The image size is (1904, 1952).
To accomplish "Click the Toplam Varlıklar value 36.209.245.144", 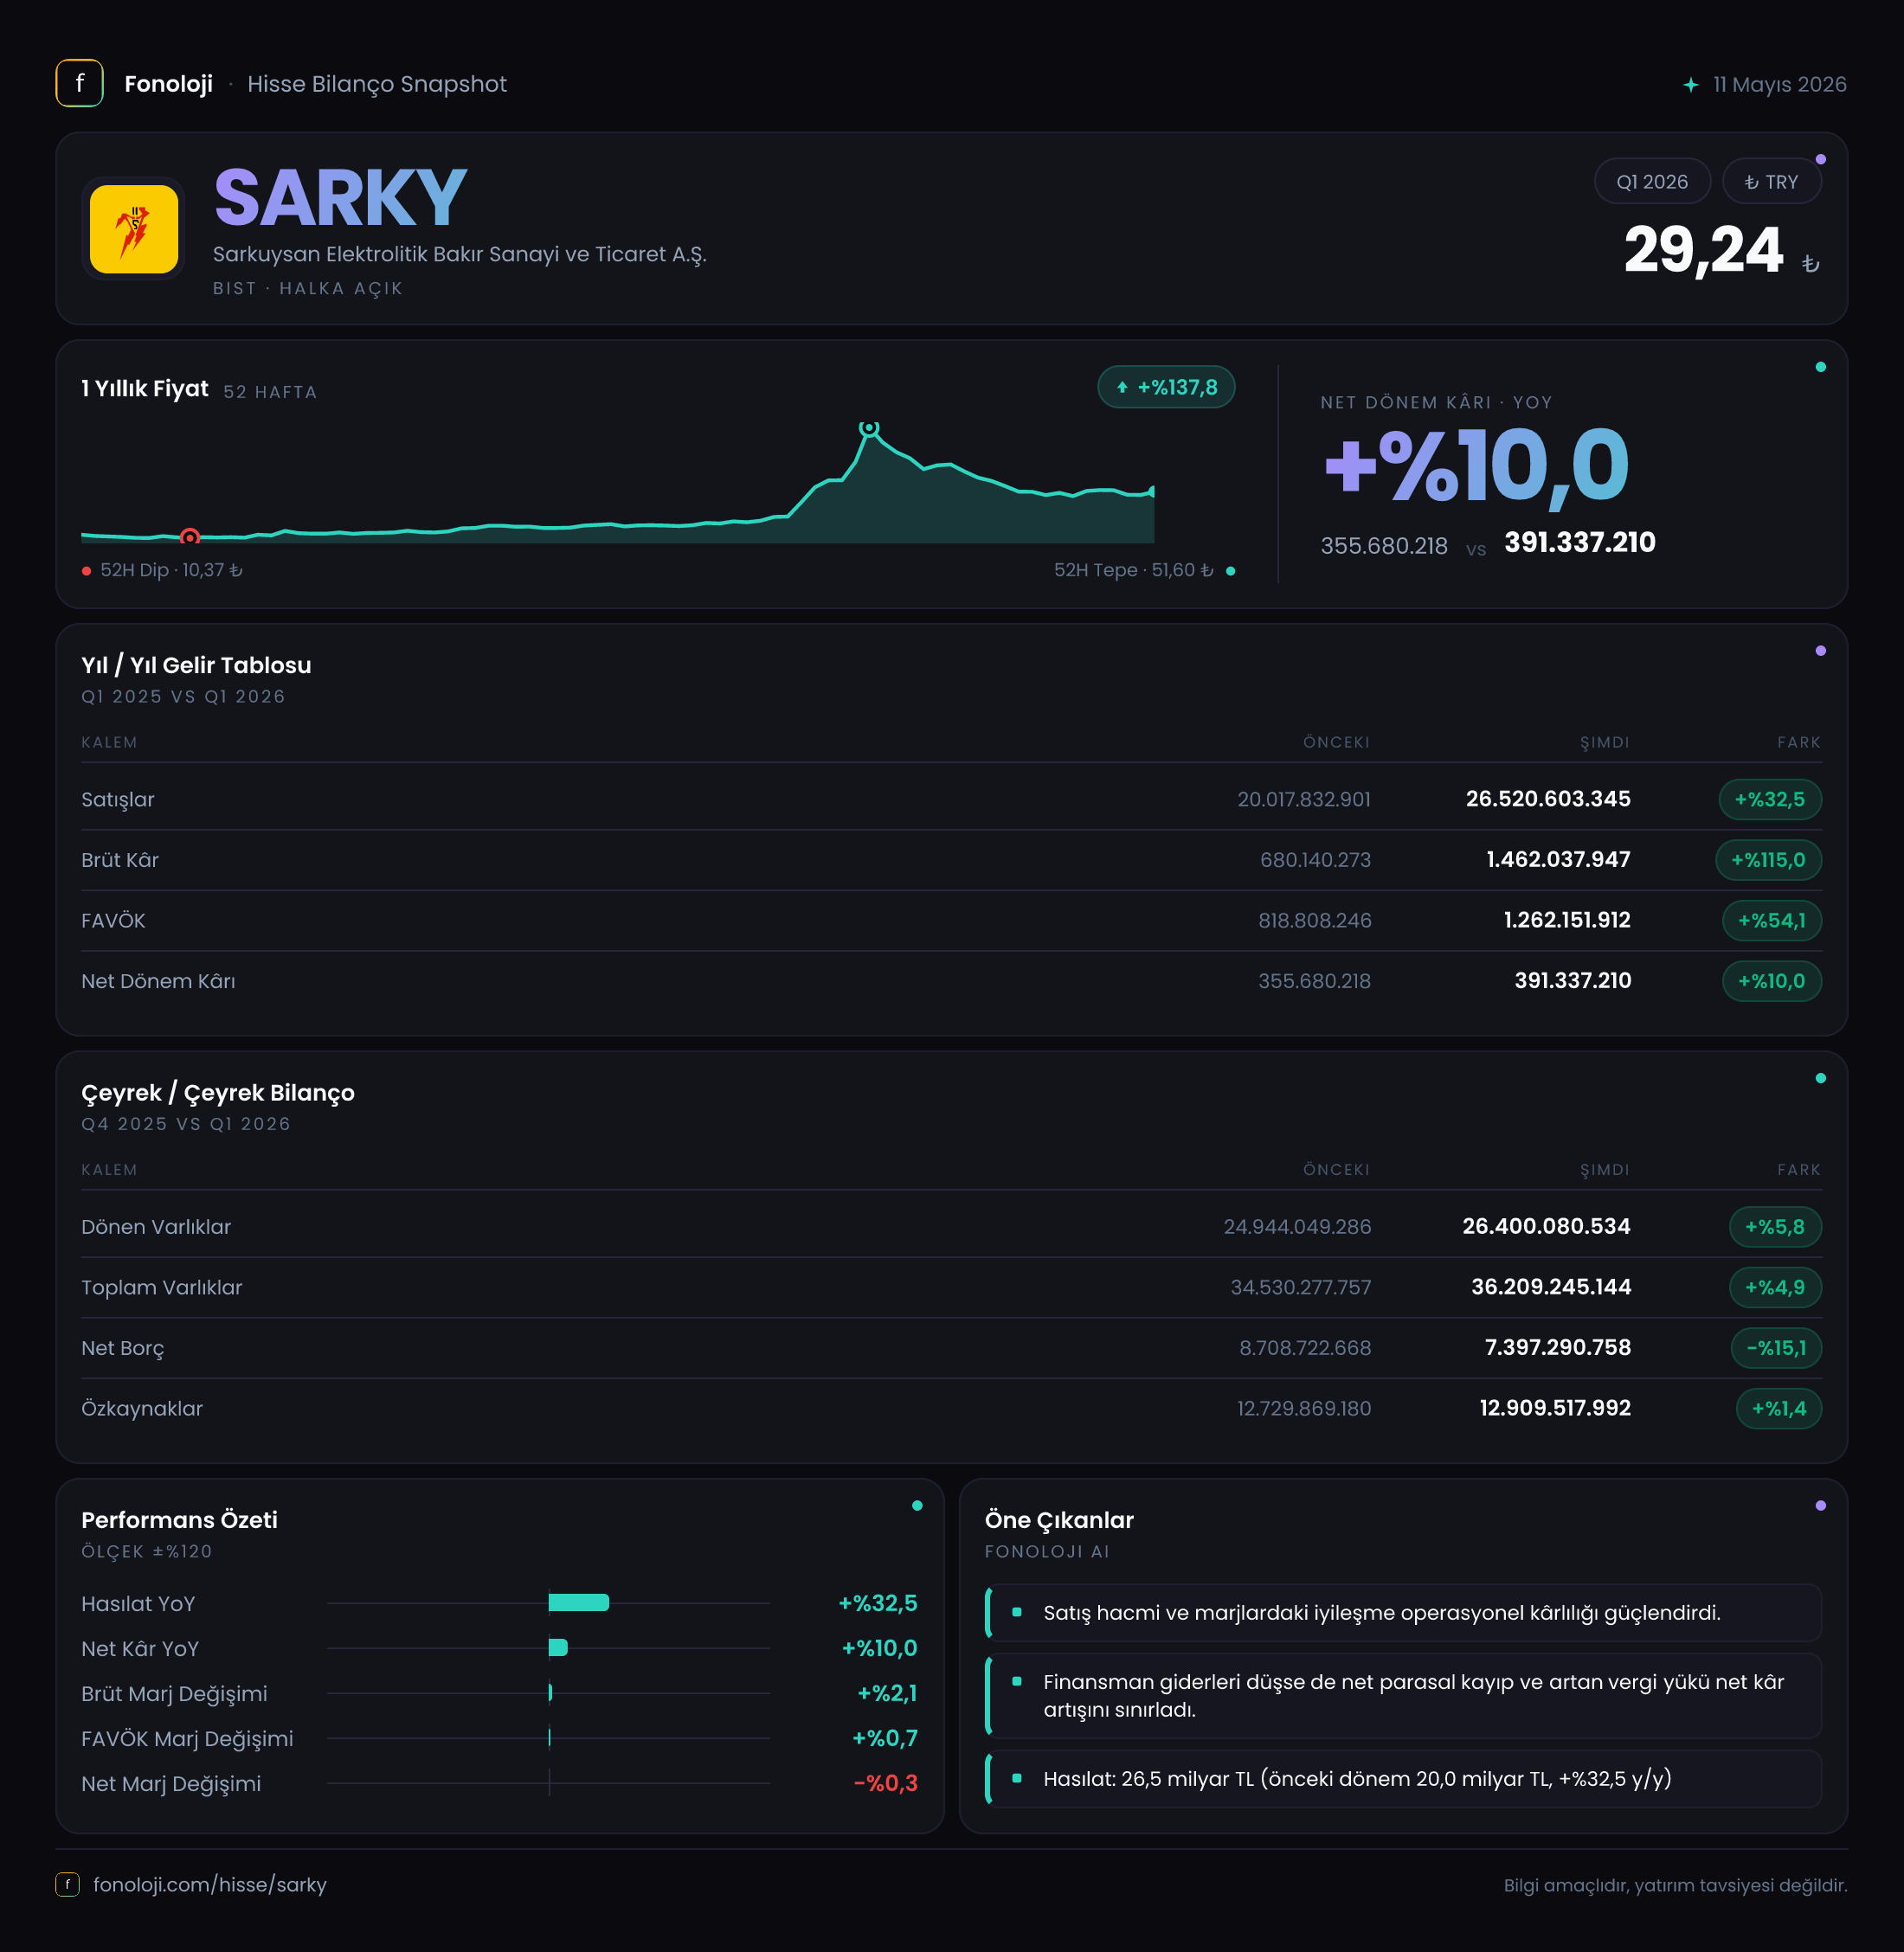I will tap(1550, 1287).
